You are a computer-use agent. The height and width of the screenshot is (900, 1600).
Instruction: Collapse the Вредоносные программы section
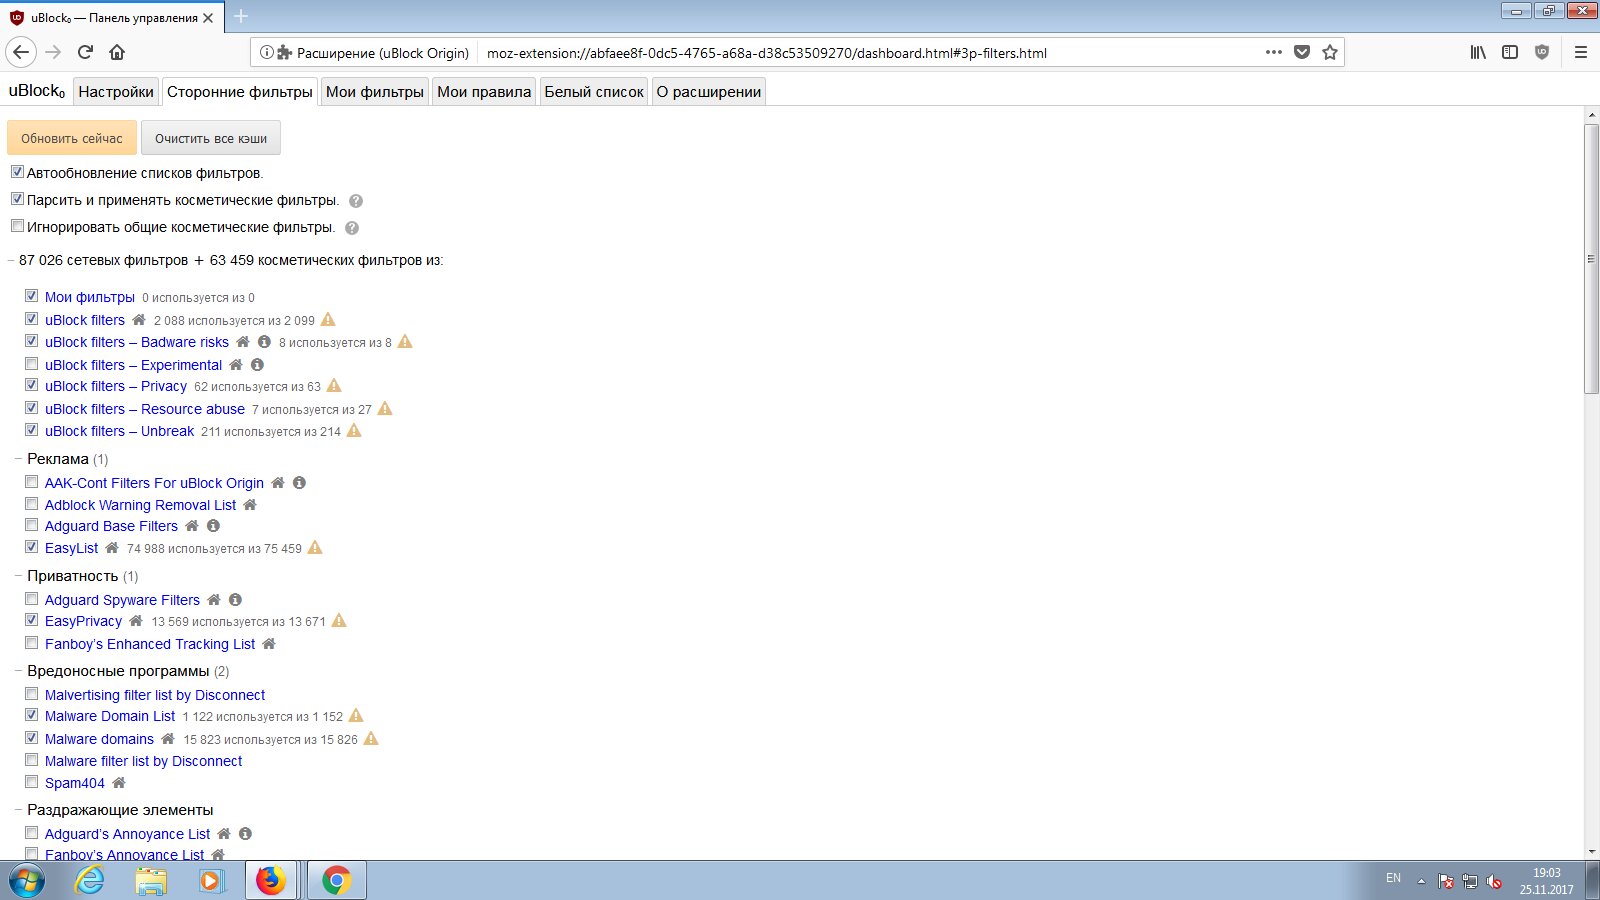(18, 671)
